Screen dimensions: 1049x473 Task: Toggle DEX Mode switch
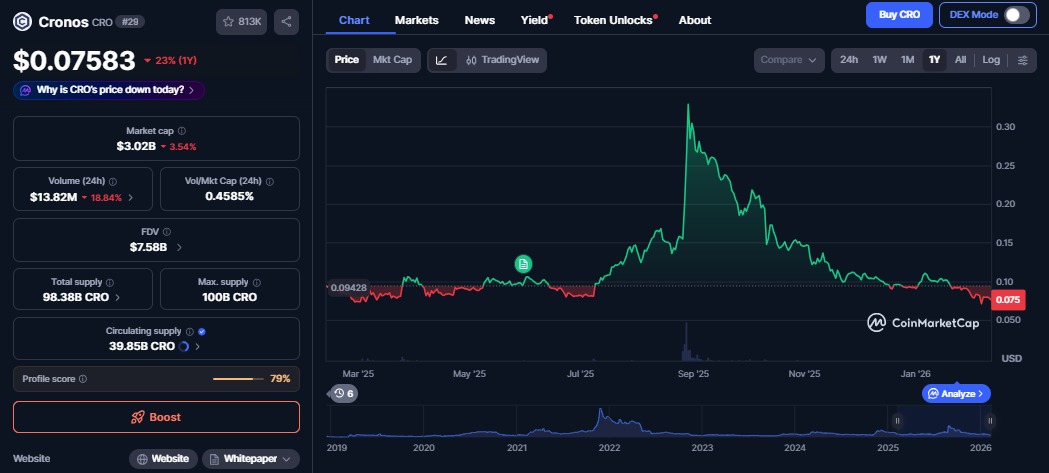tap(1016, 15)
